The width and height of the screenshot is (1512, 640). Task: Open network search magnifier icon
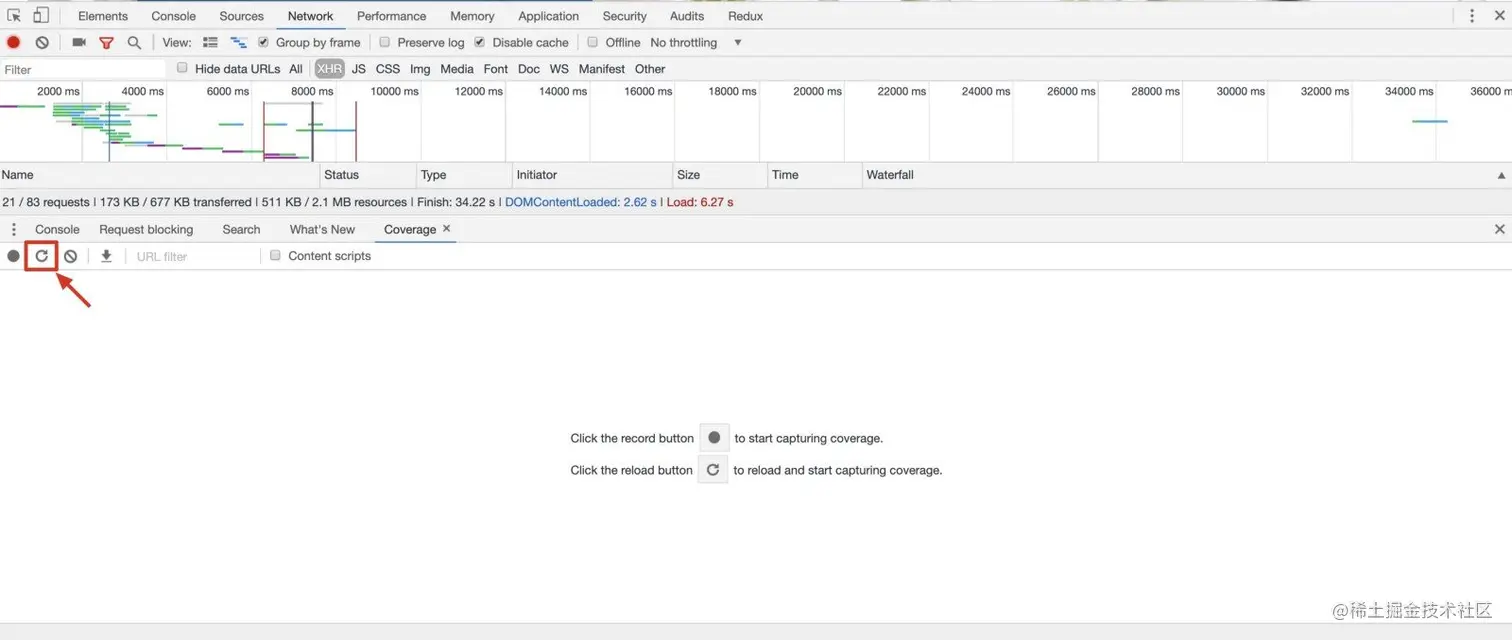(134, 42)
